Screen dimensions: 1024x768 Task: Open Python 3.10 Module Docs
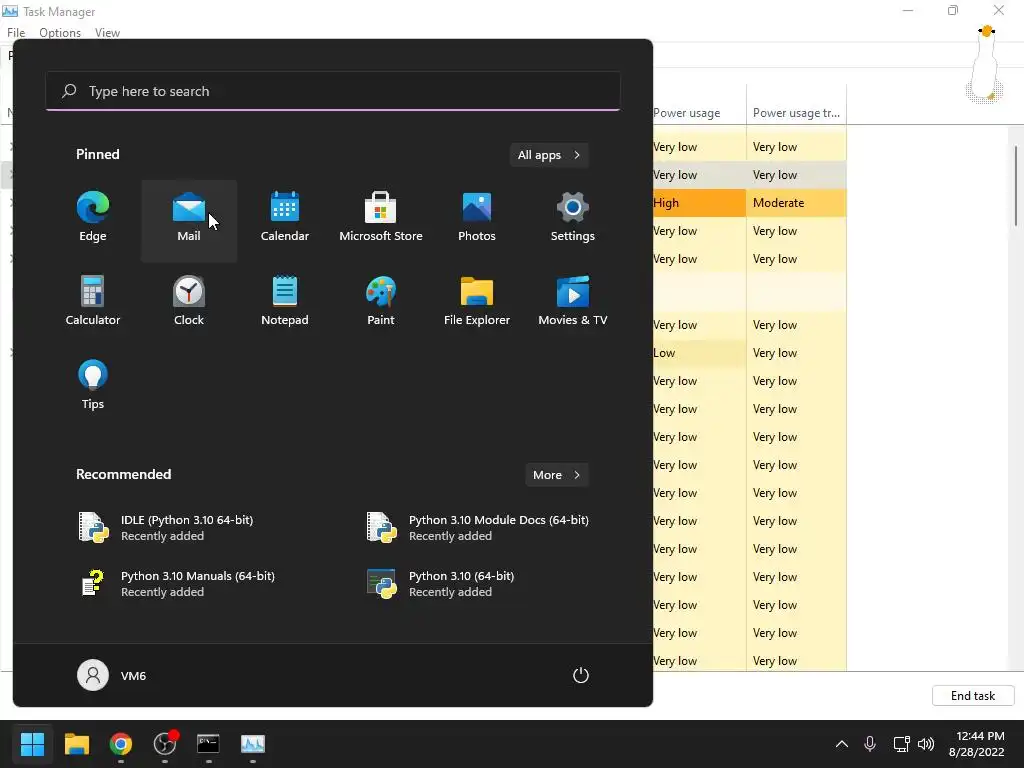click(x=477, y=528)
